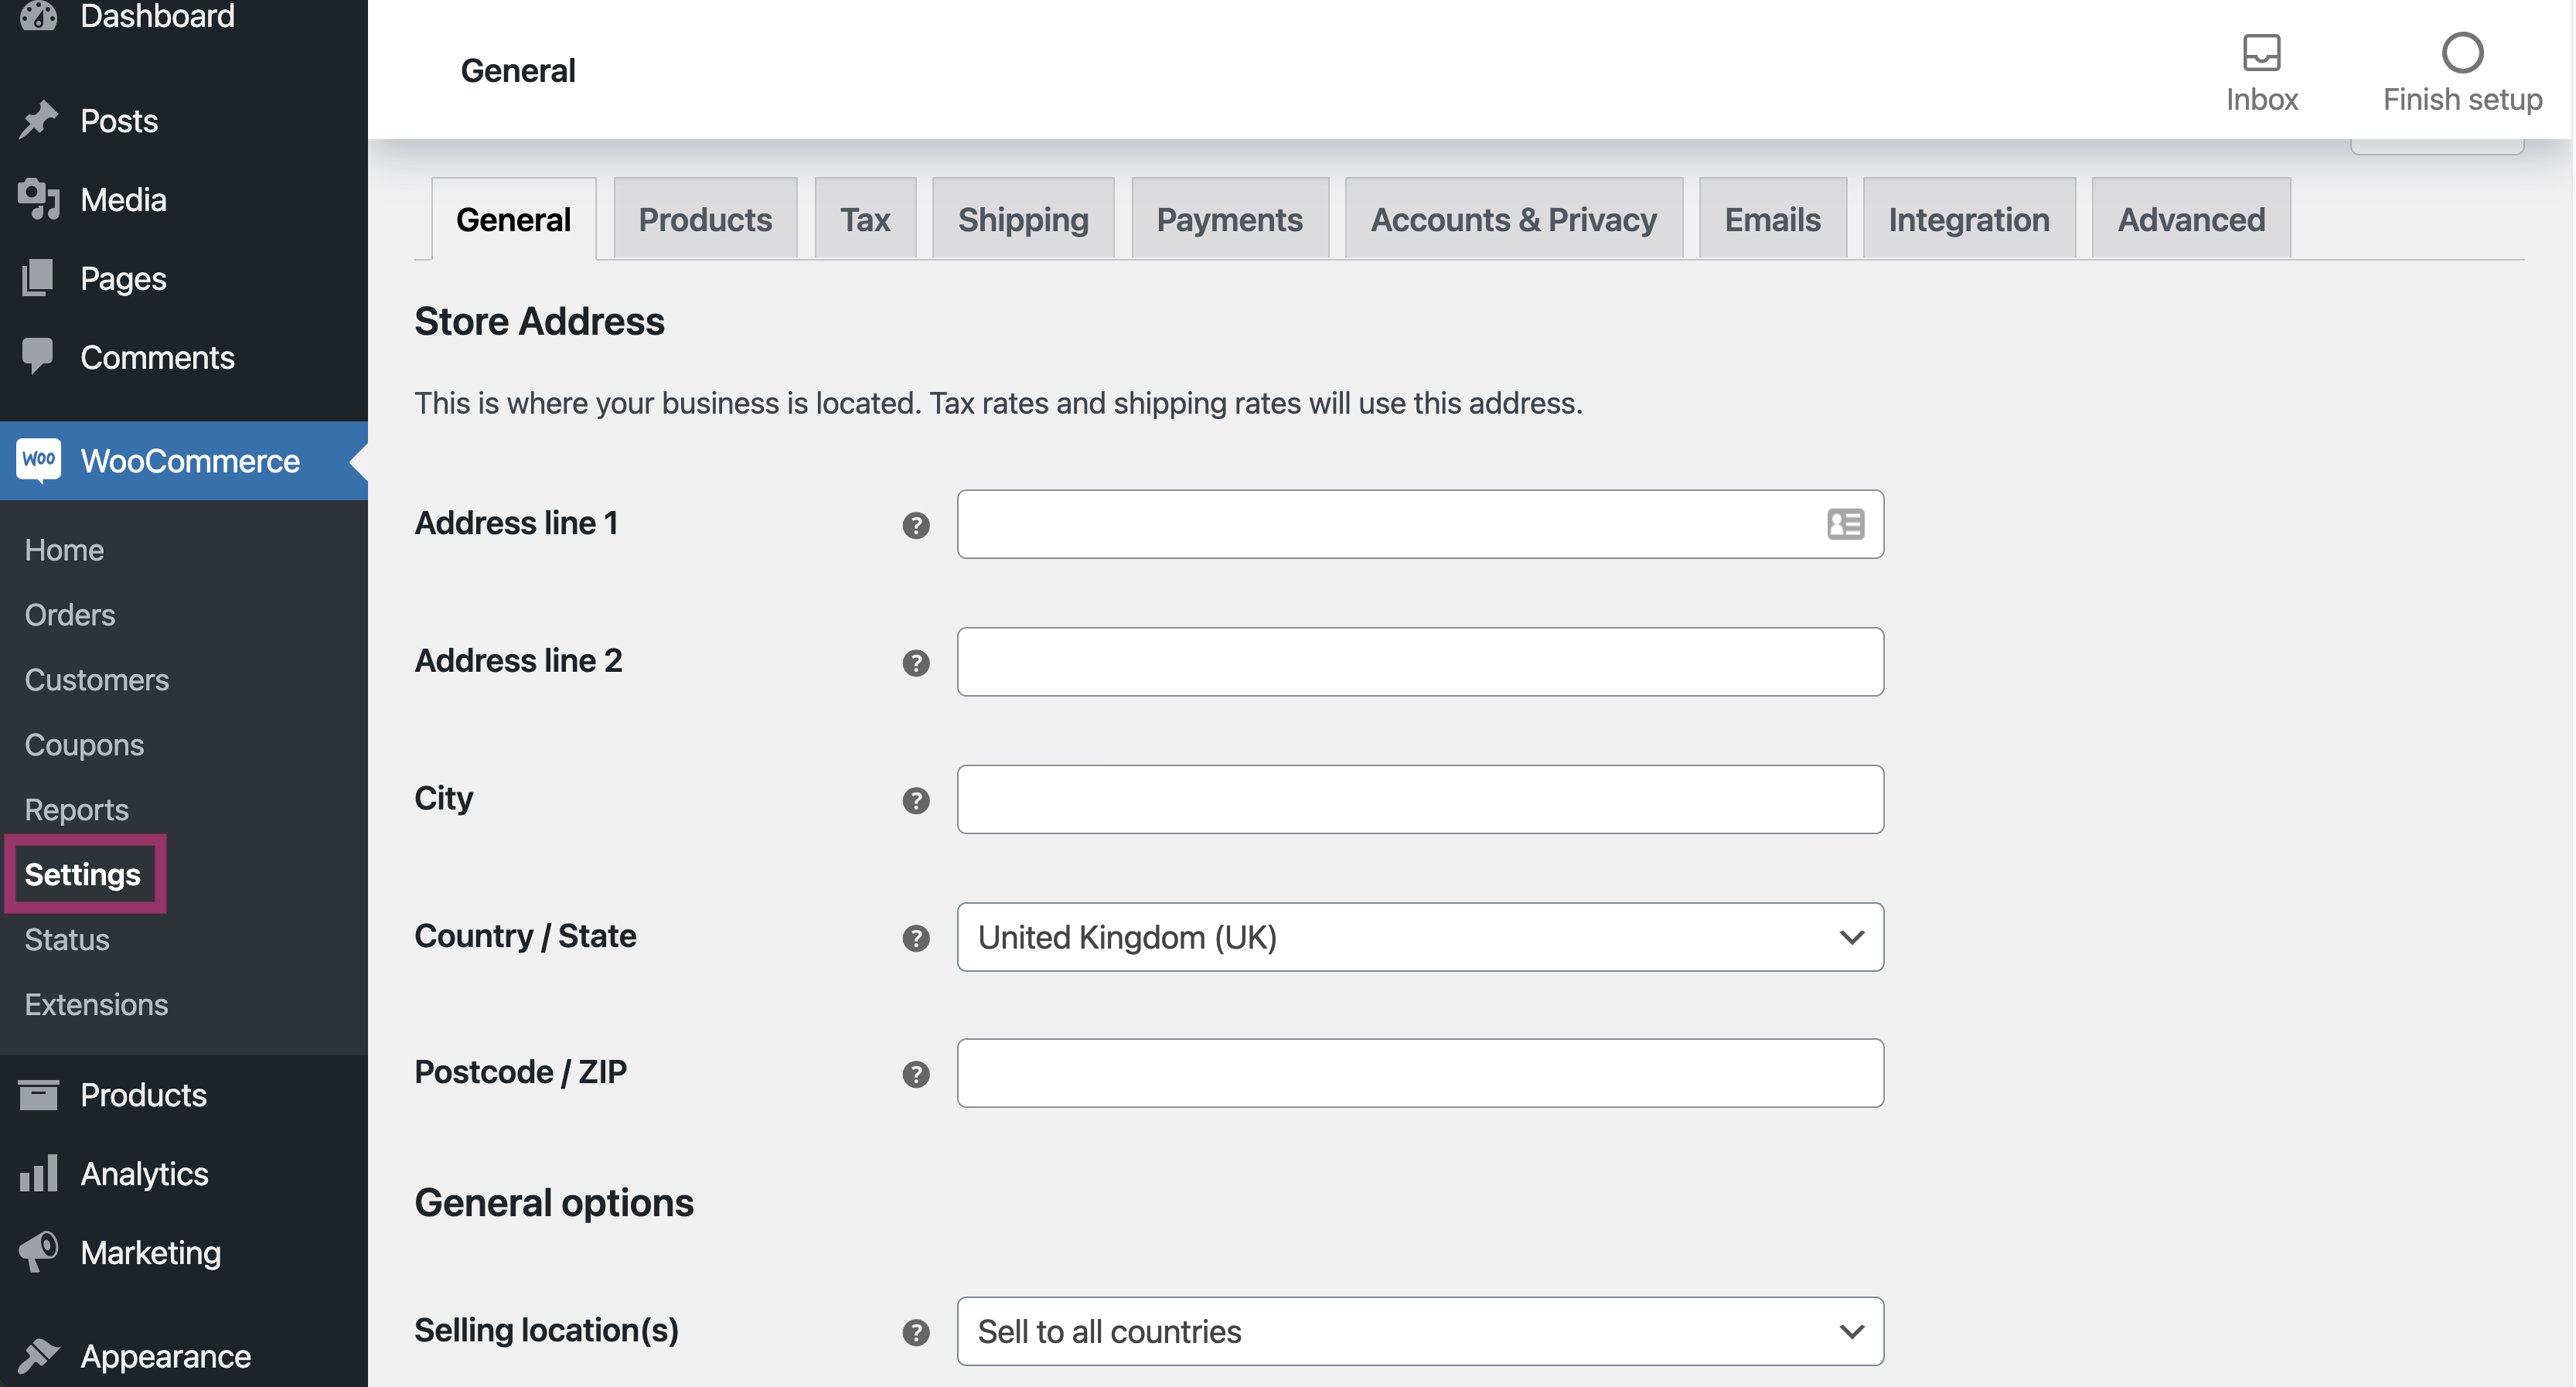
Task: Open the Payments tab
Action: tap(1229, 219)
